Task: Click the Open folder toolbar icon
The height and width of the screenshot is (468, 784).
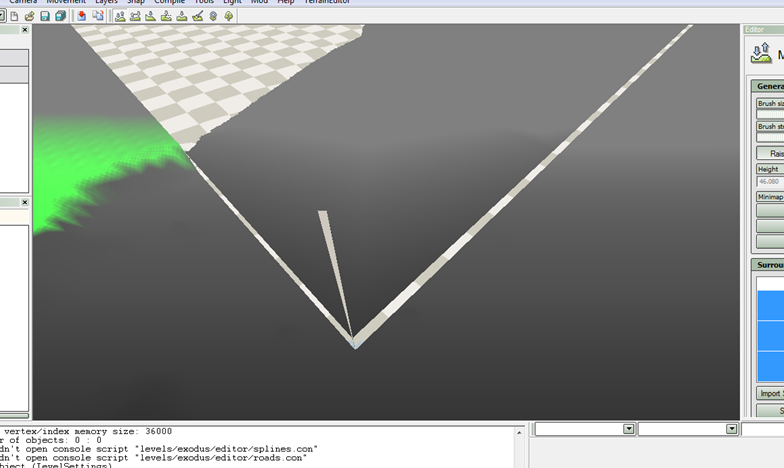Action: coord(30,16)
